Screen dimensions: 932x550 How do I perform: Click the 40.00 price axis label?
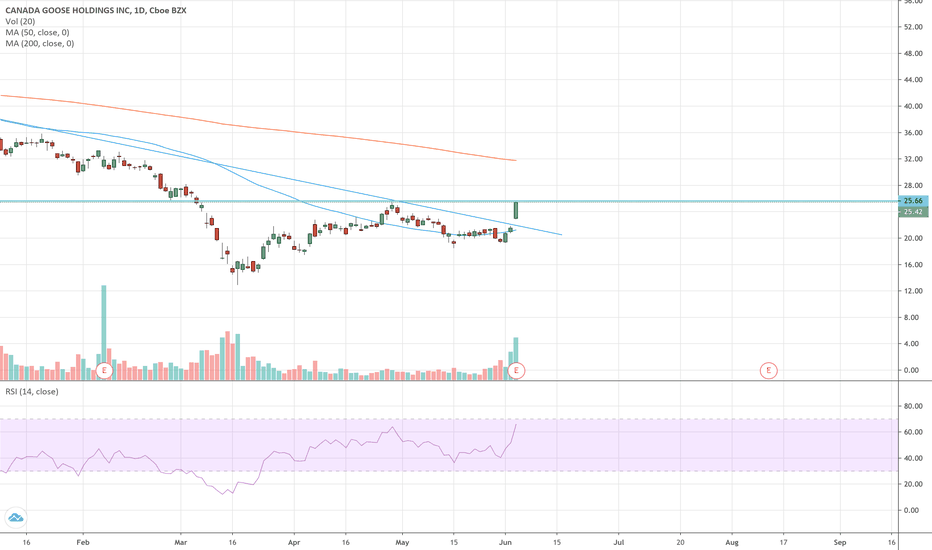[x=913, y=106]
